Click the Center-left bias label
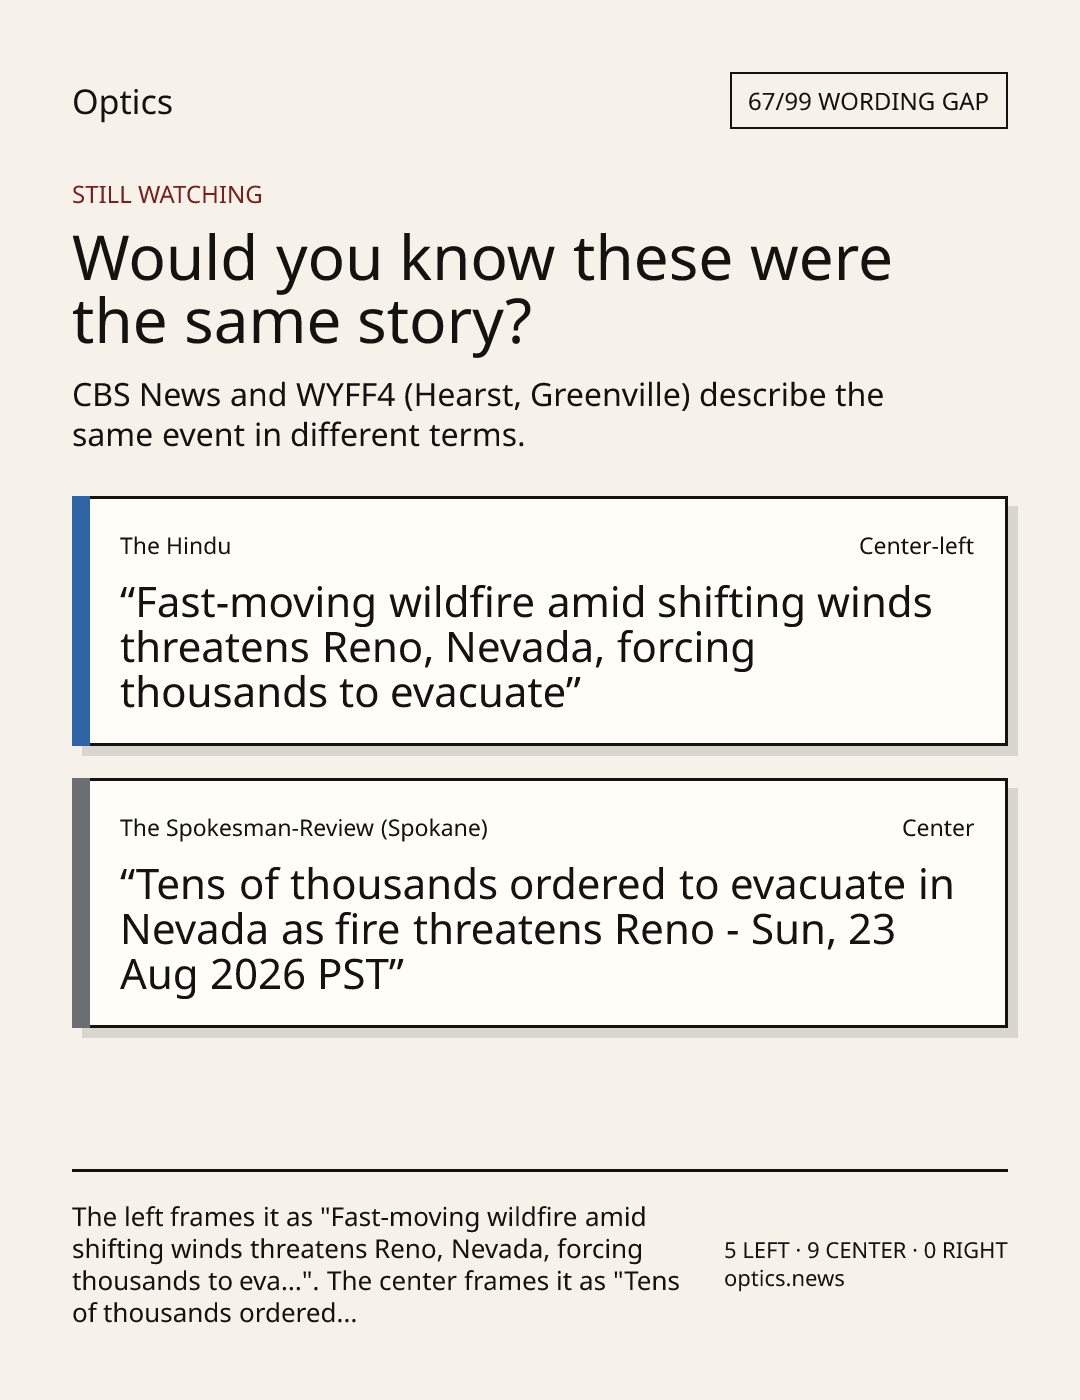 coord(916,546)
